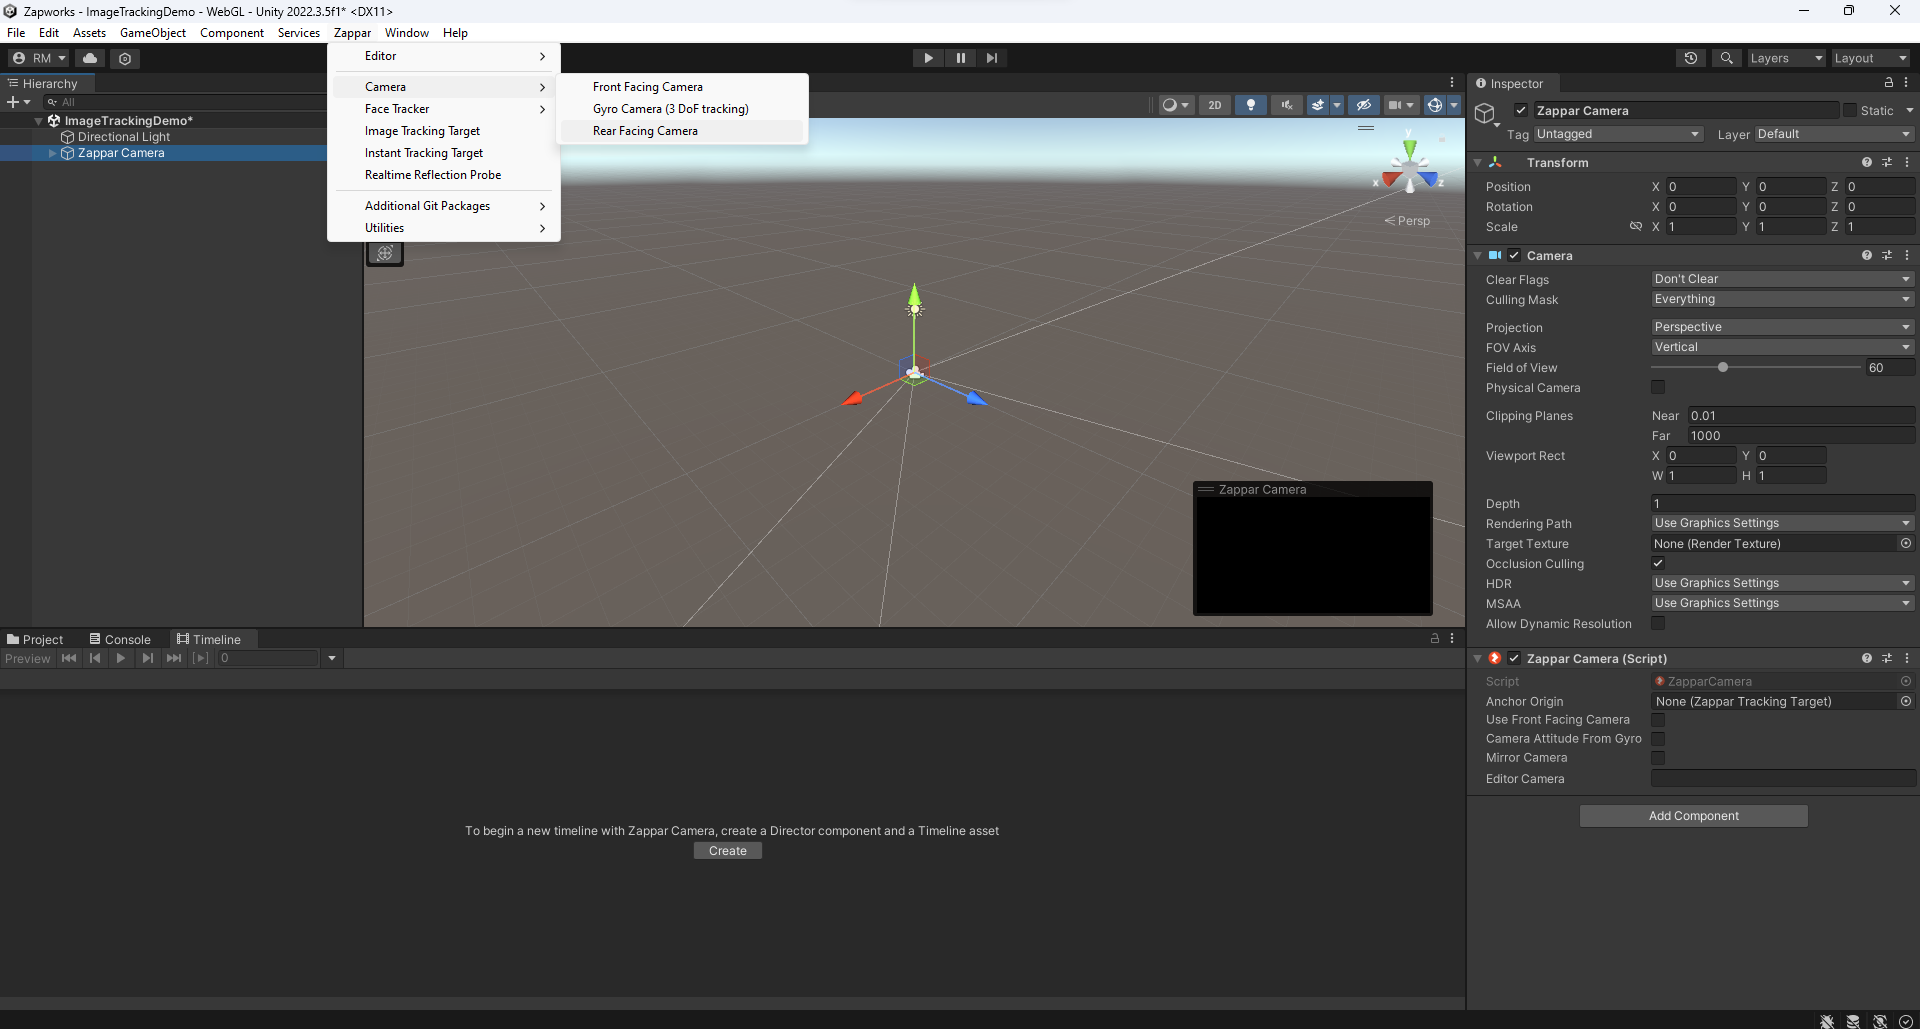Image resolution: width=1920 pixels, height=1029 pixels.
Task: Click the Play button in toolbar
Action: (928, 58)
